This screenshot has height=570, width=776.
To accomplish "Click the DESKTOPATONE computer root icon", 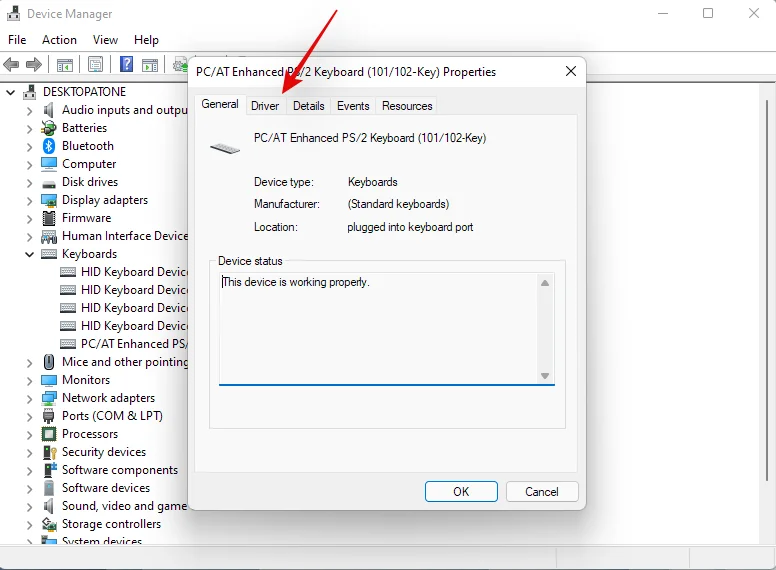I will [30, 92].
